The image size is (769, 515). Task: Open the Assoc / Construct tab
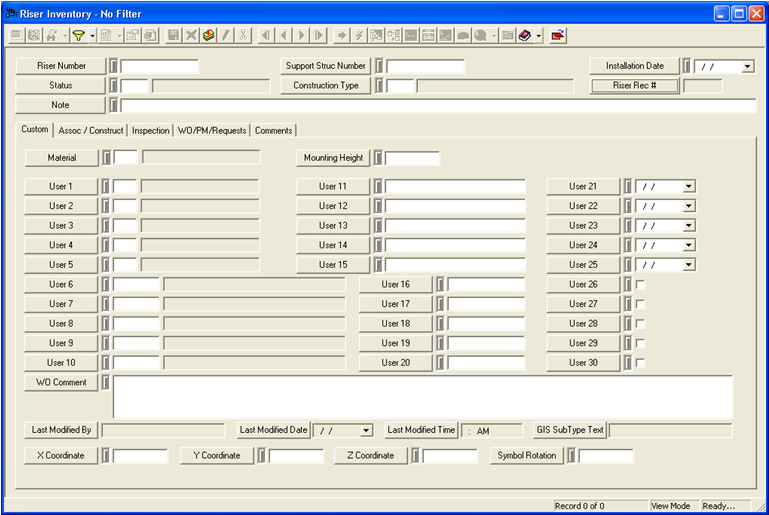pyautogui.click(x=91, y=130)
